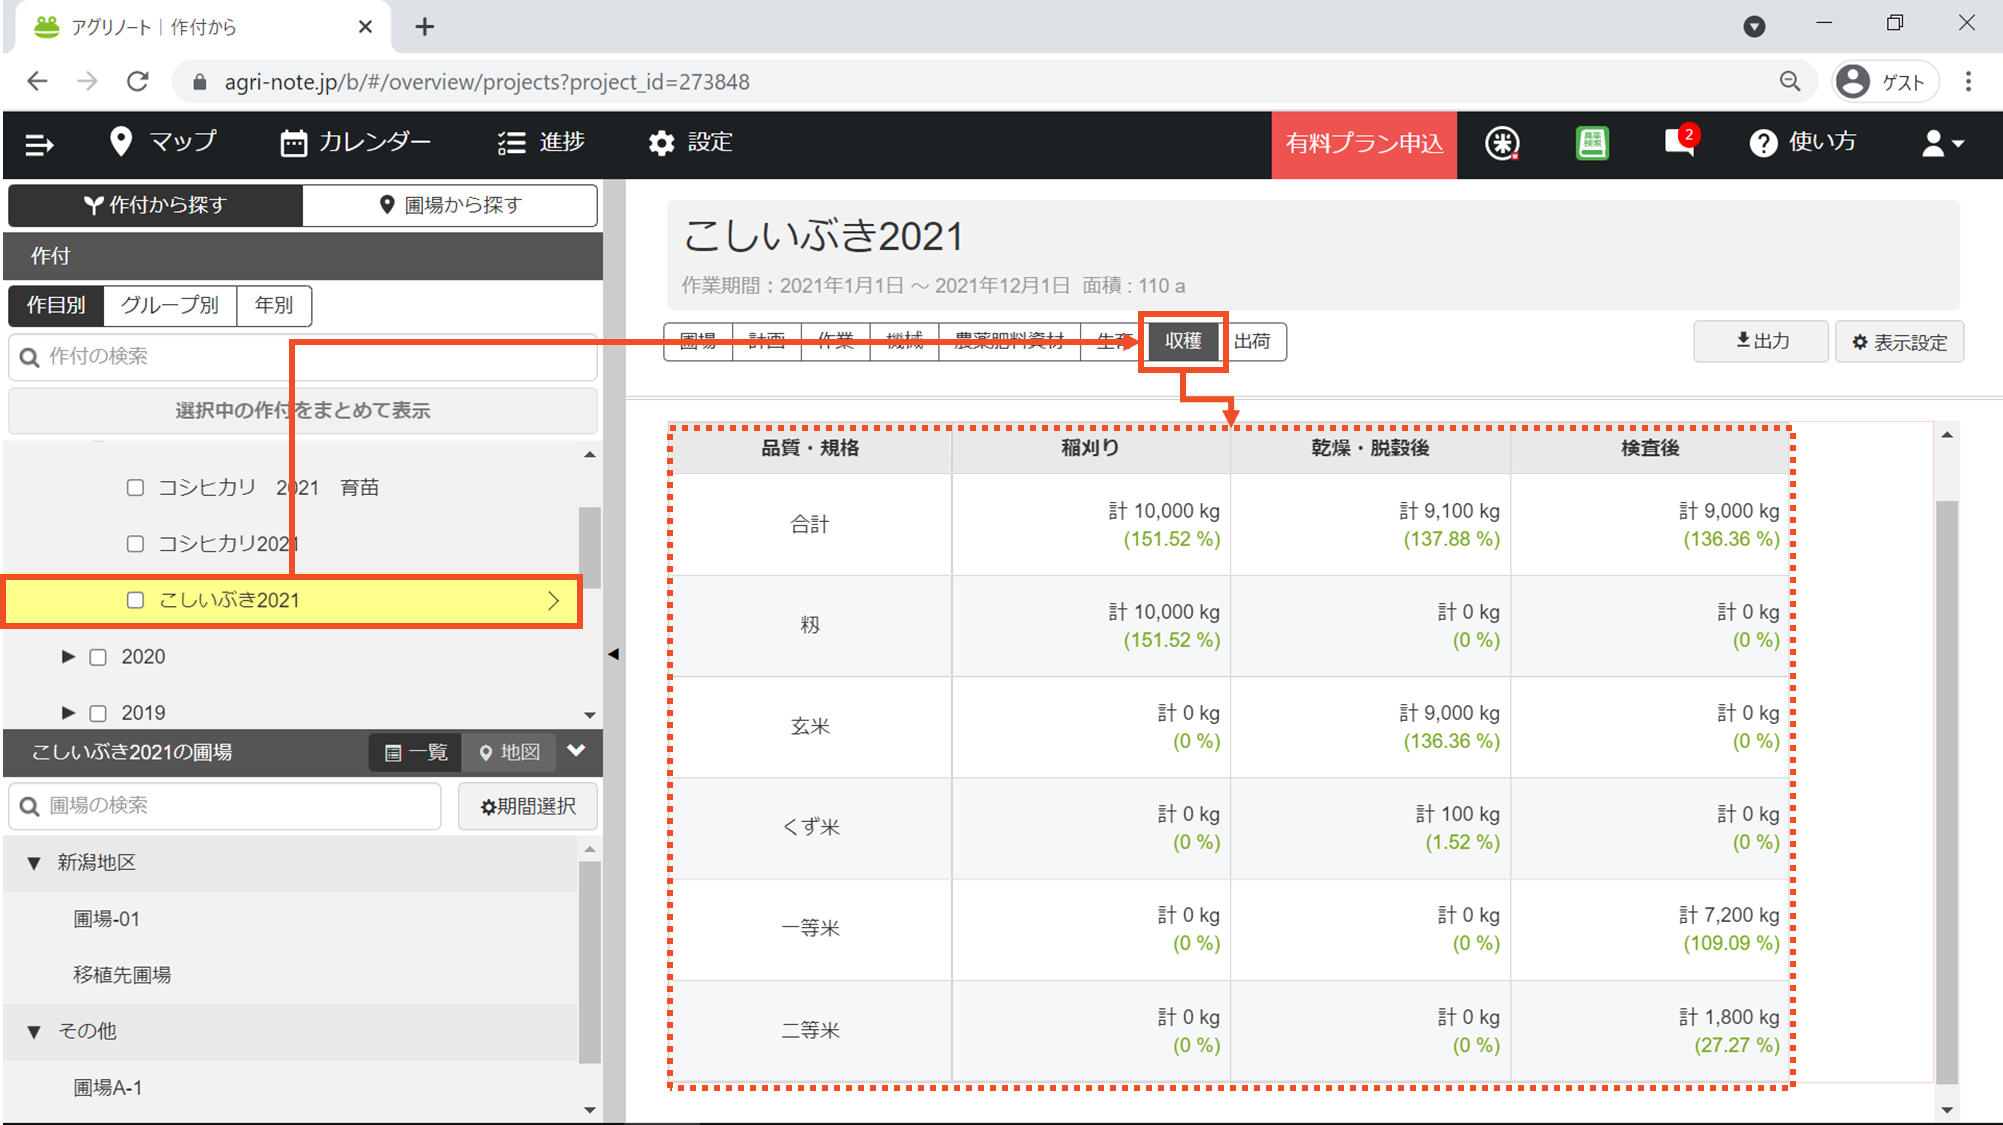Click the notification bell with badge 2

(1679, 142)
